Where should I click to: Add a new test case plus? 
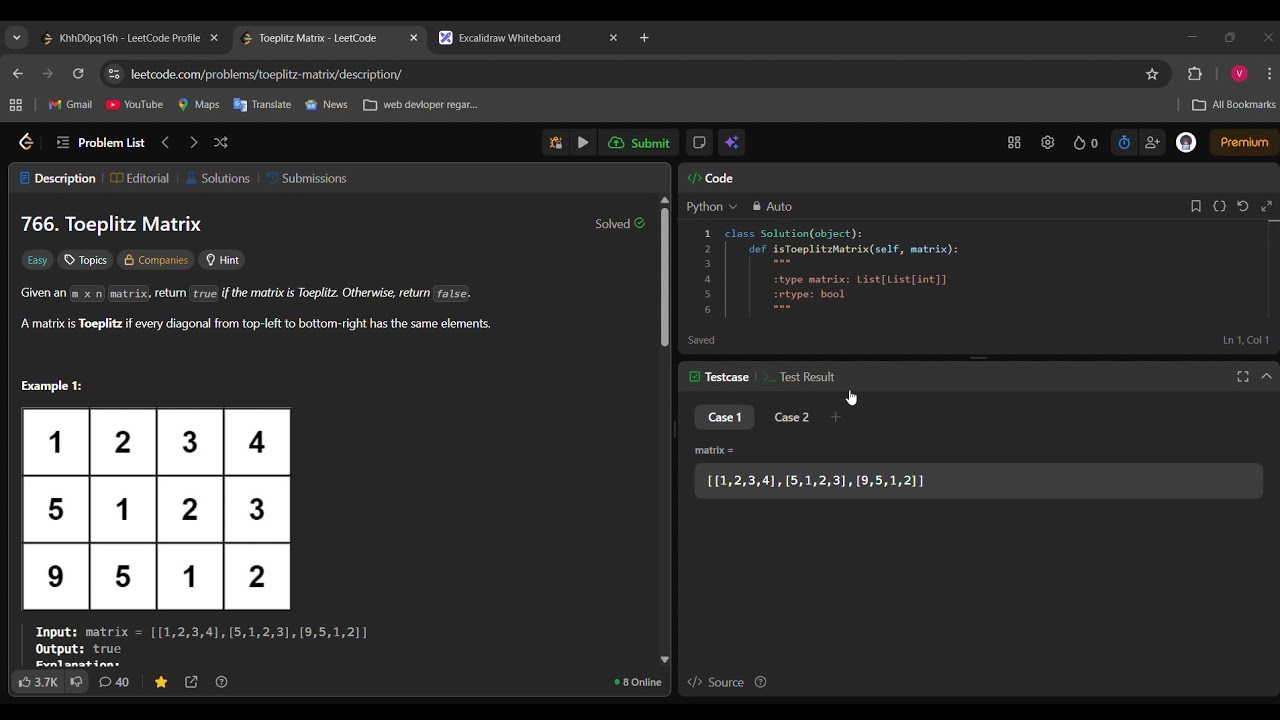[x=835, y=417]
